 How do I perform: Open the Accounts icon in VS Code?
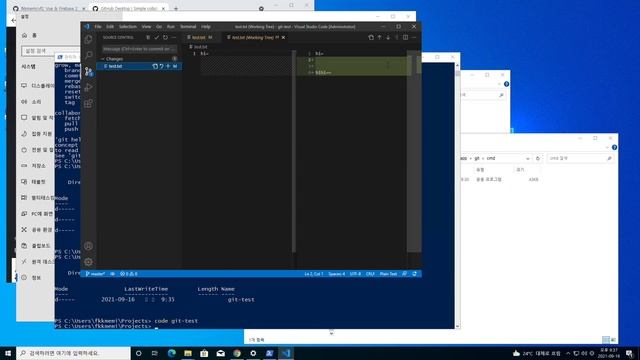click(x=88, y=246)
